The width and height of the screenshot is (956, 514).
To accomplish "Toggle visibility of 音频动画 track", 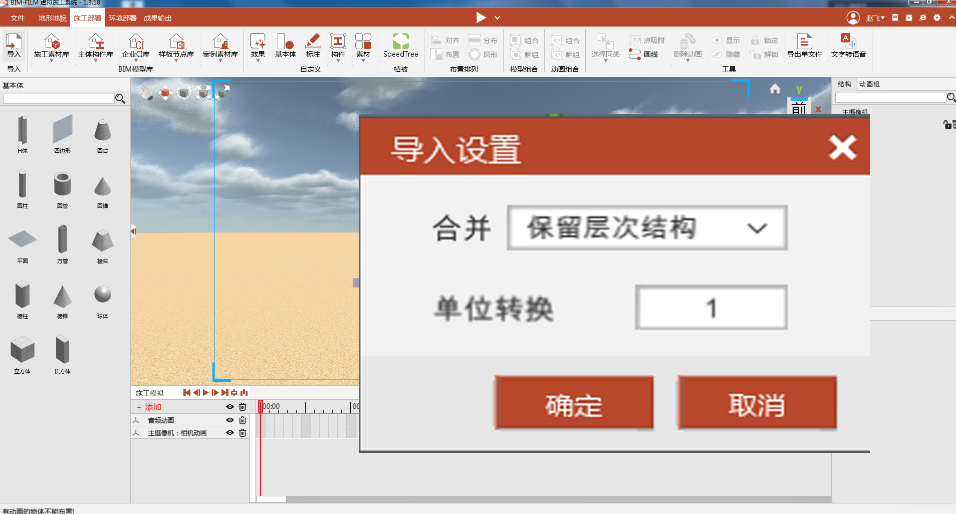I will pyautogui.click(x=230, y=420).
